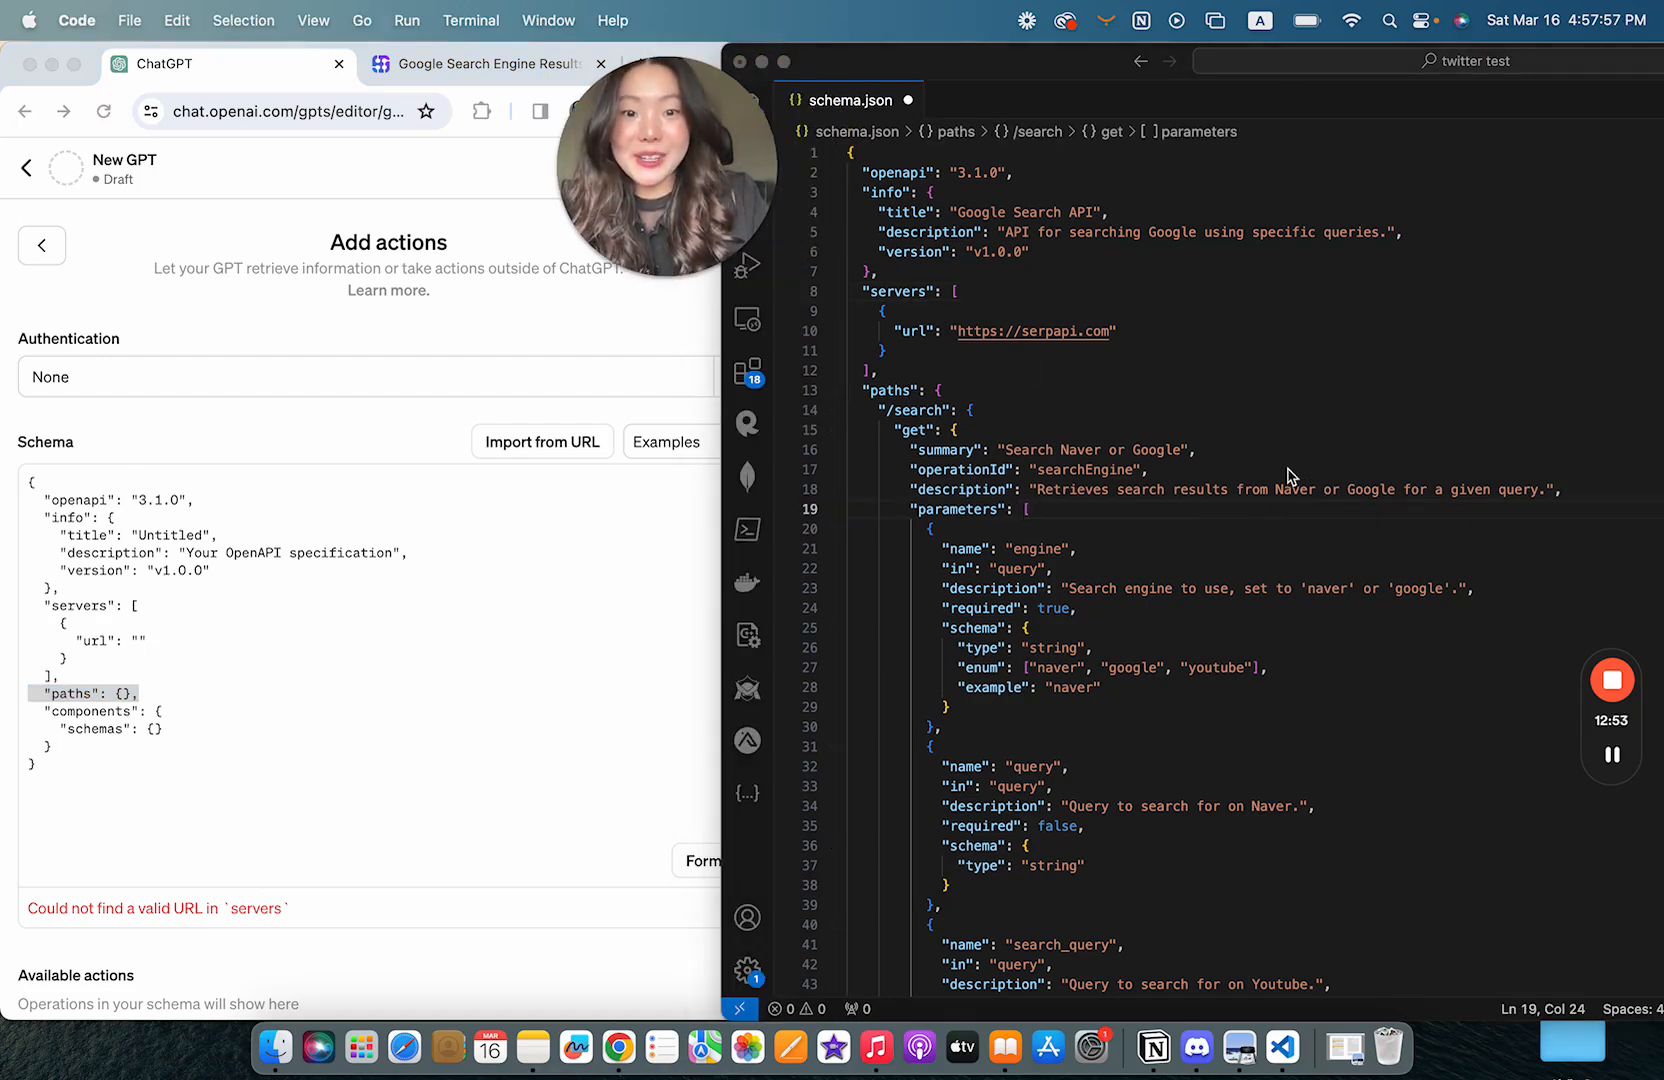Open Docker view in VS Code activity bar
1664x1080 pixels.
[747, 582]
